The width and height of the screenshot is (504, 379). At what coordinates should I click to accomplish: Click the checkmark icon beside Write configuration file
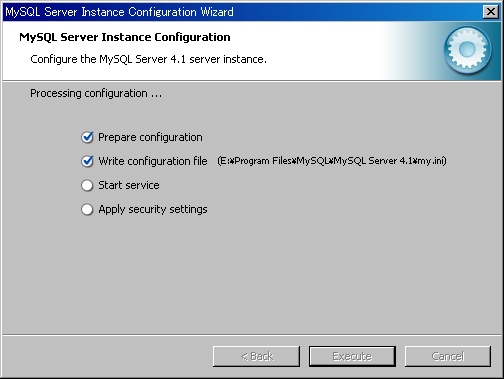click(87, 161)
